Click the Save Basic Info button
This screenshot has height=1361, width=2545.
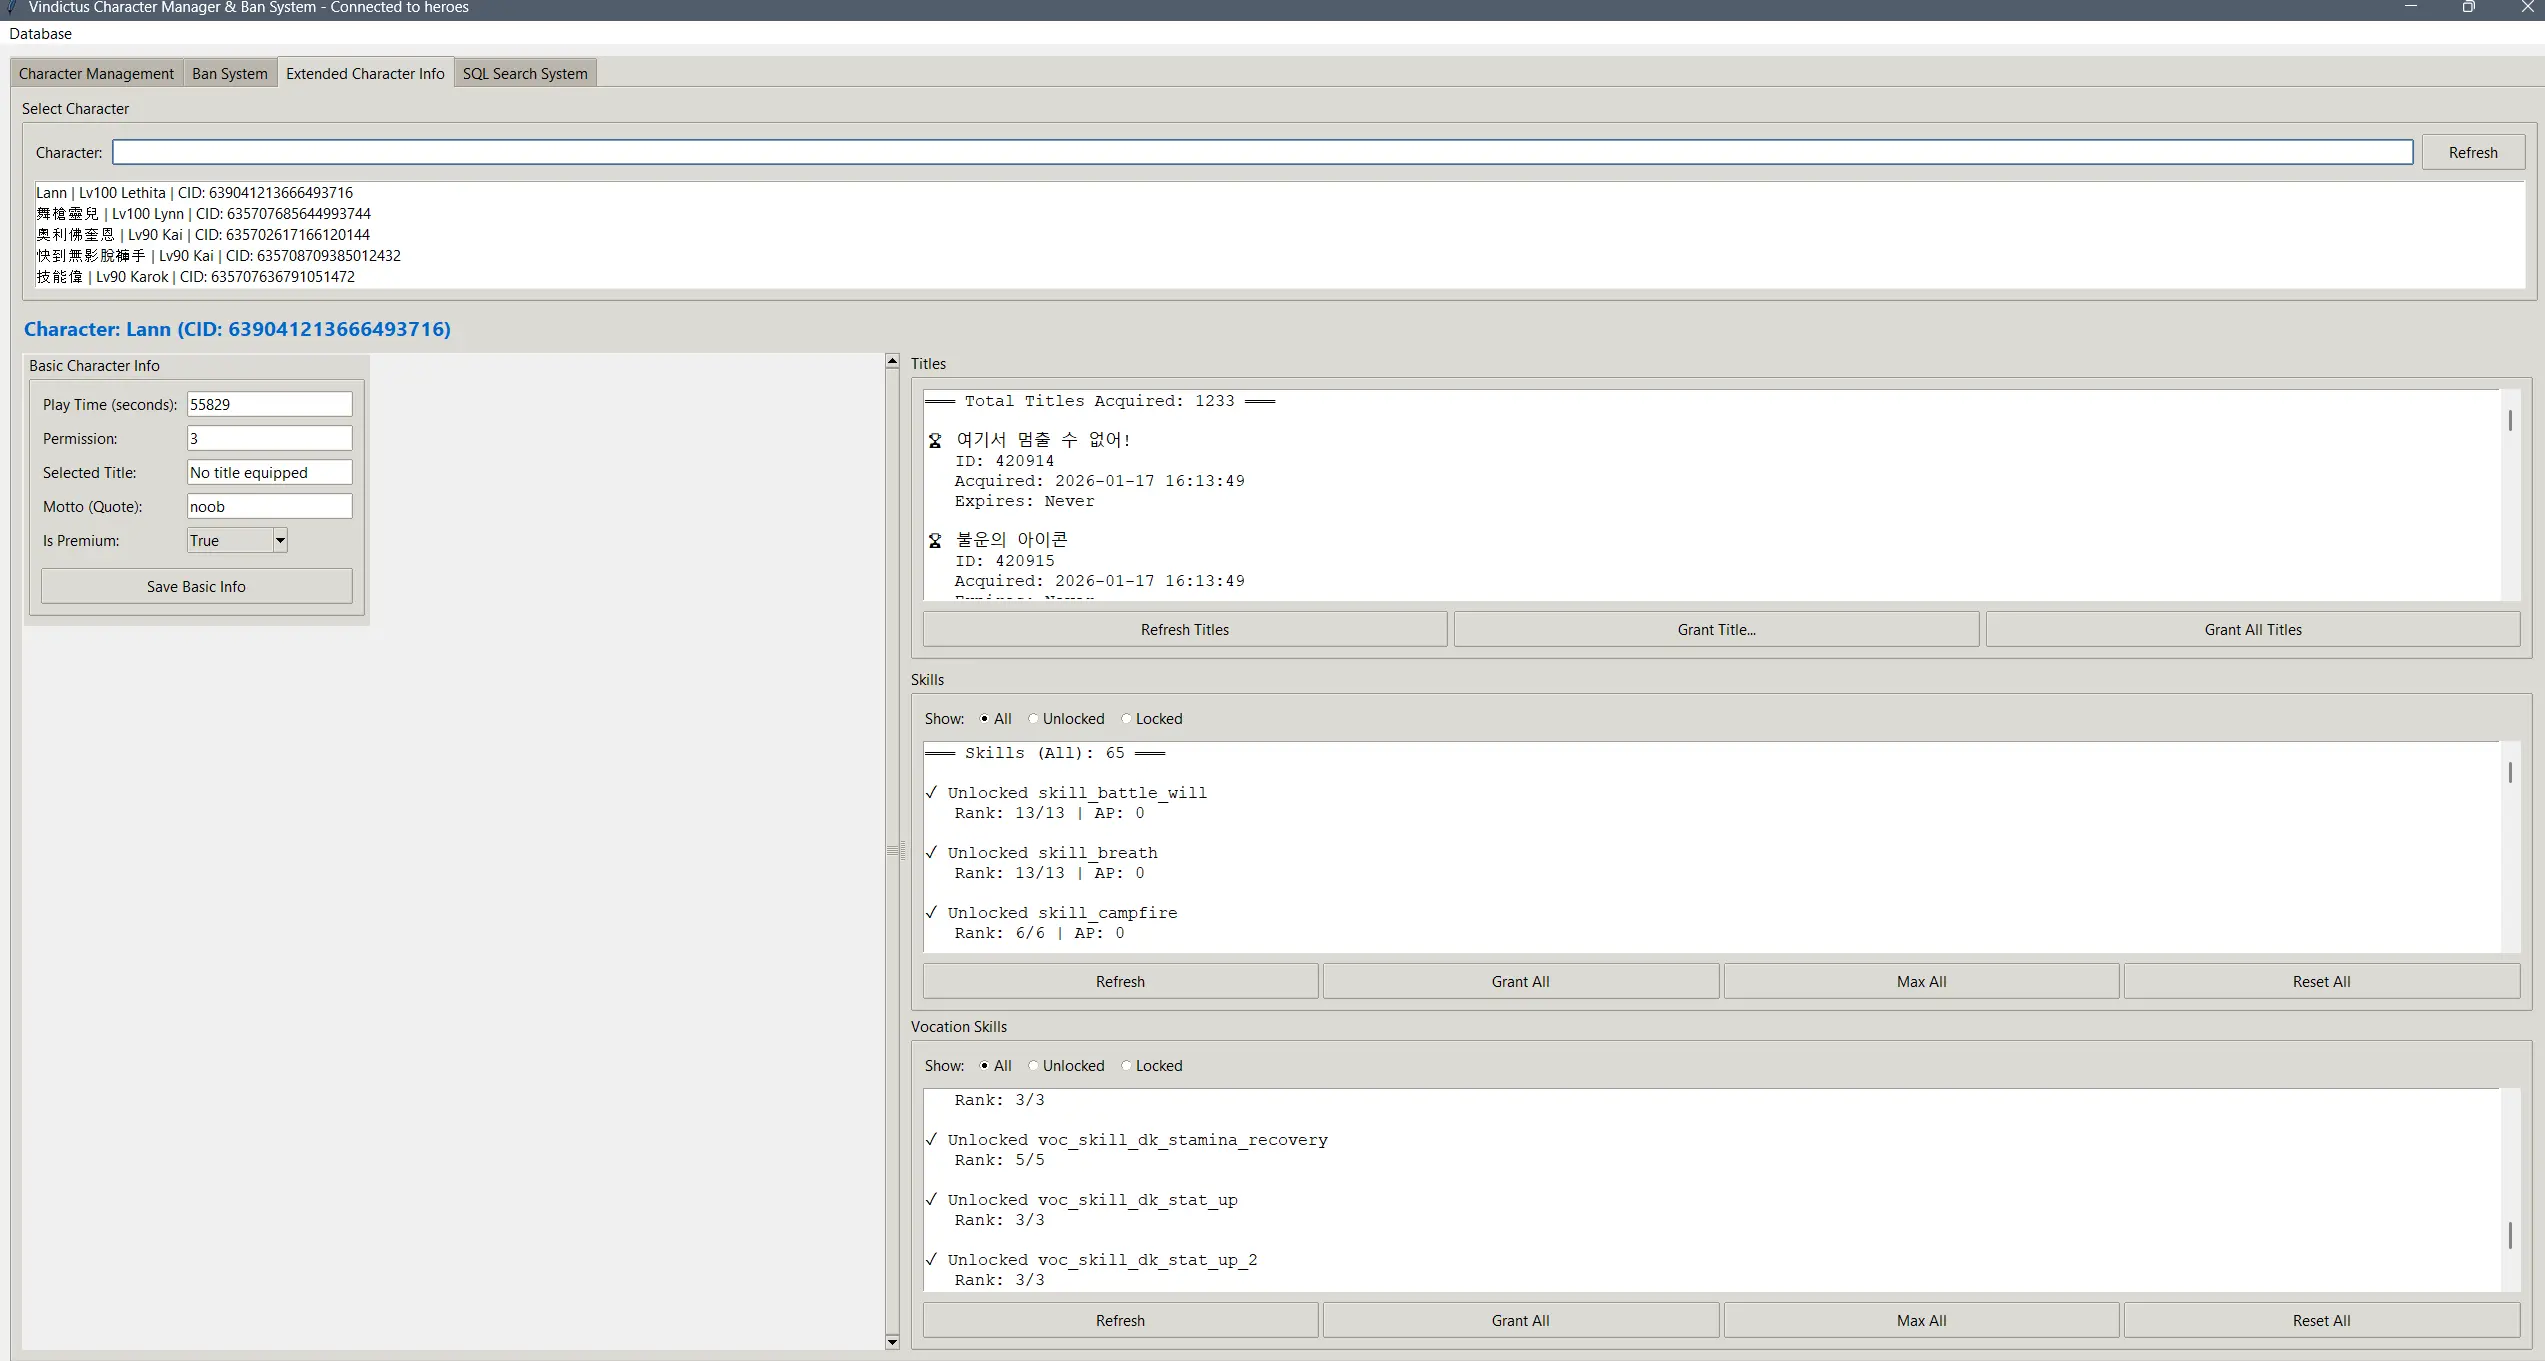[x=196, y=587]
